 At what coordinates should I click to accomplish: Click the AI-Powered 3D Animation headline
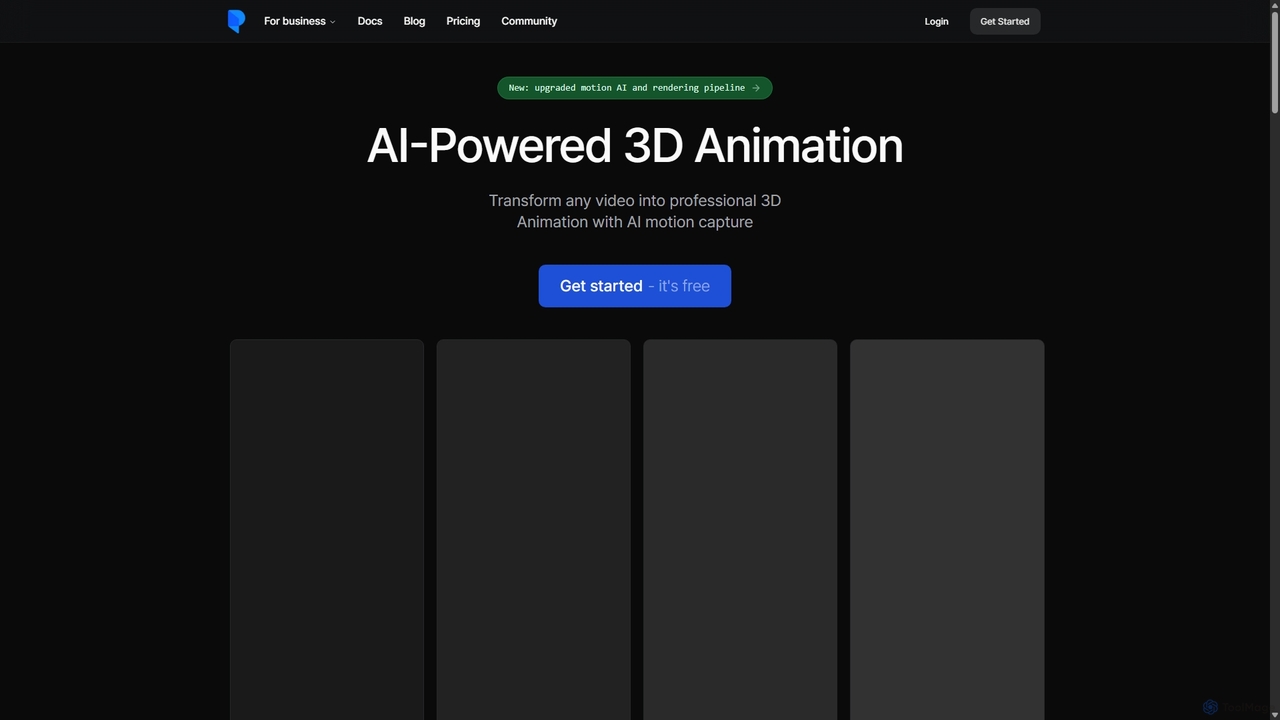point(635,145)
